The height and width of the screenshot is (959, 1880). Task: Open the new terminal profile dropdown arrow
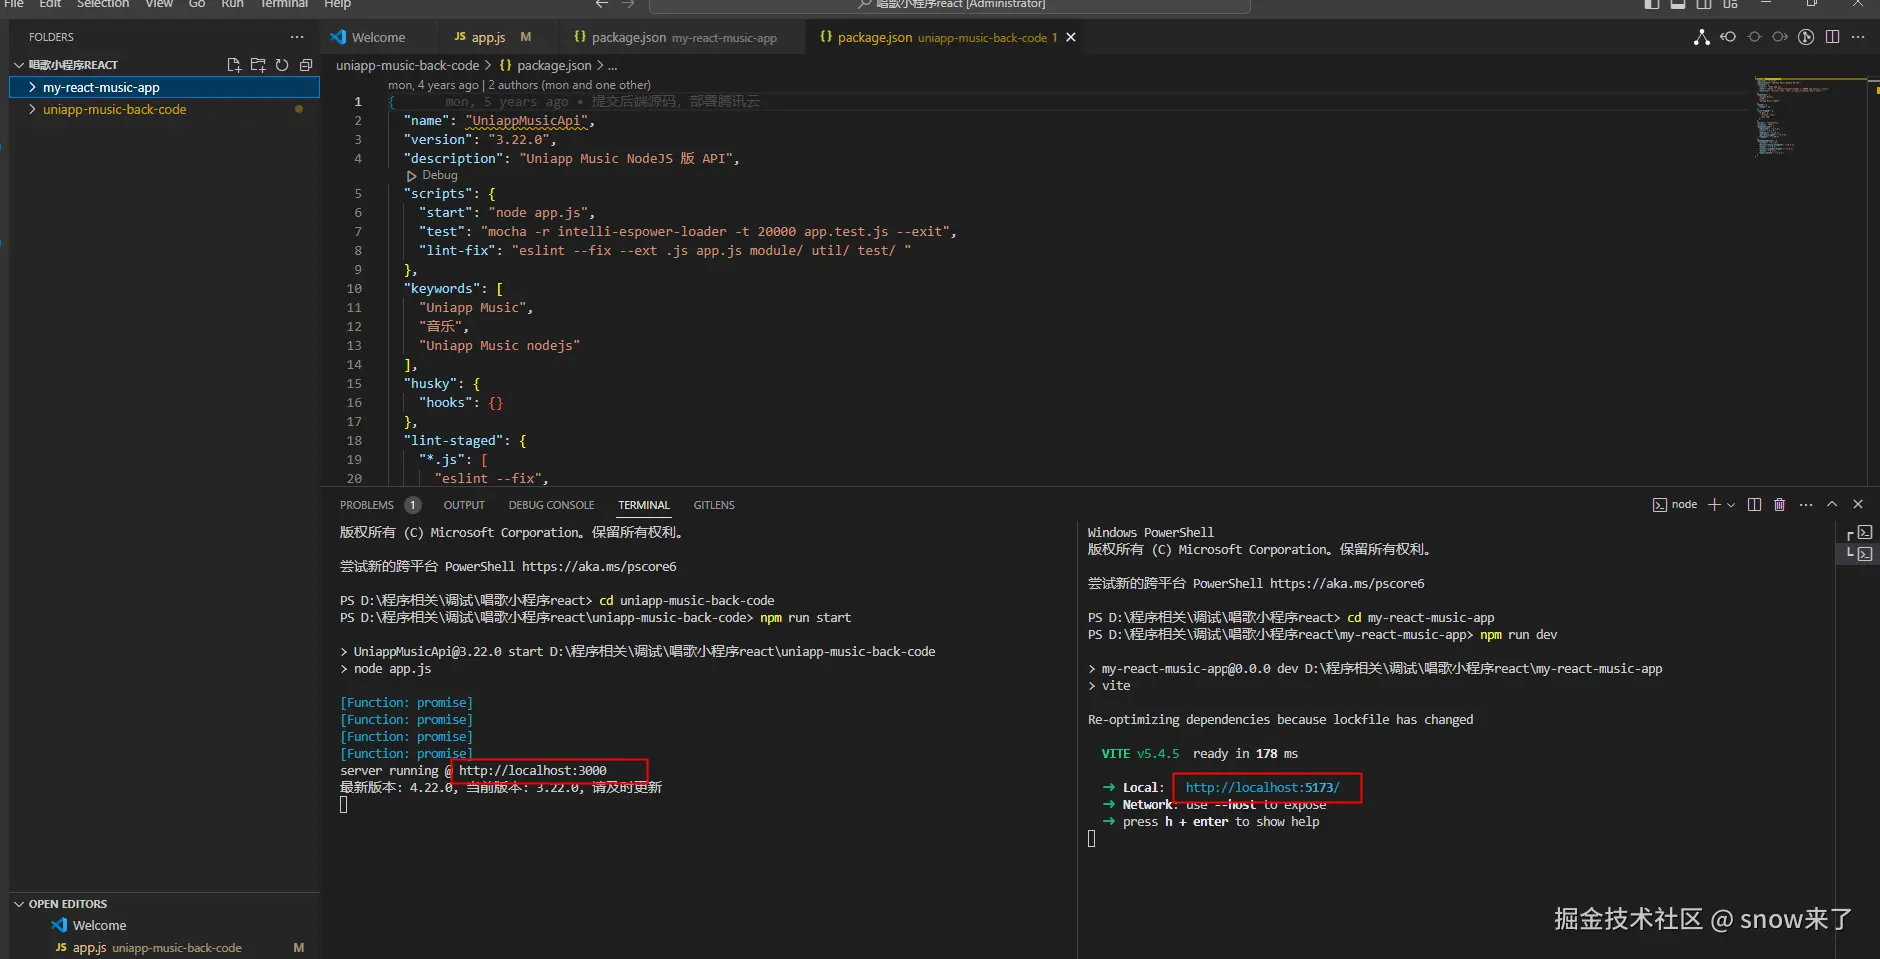point(1731,505)
